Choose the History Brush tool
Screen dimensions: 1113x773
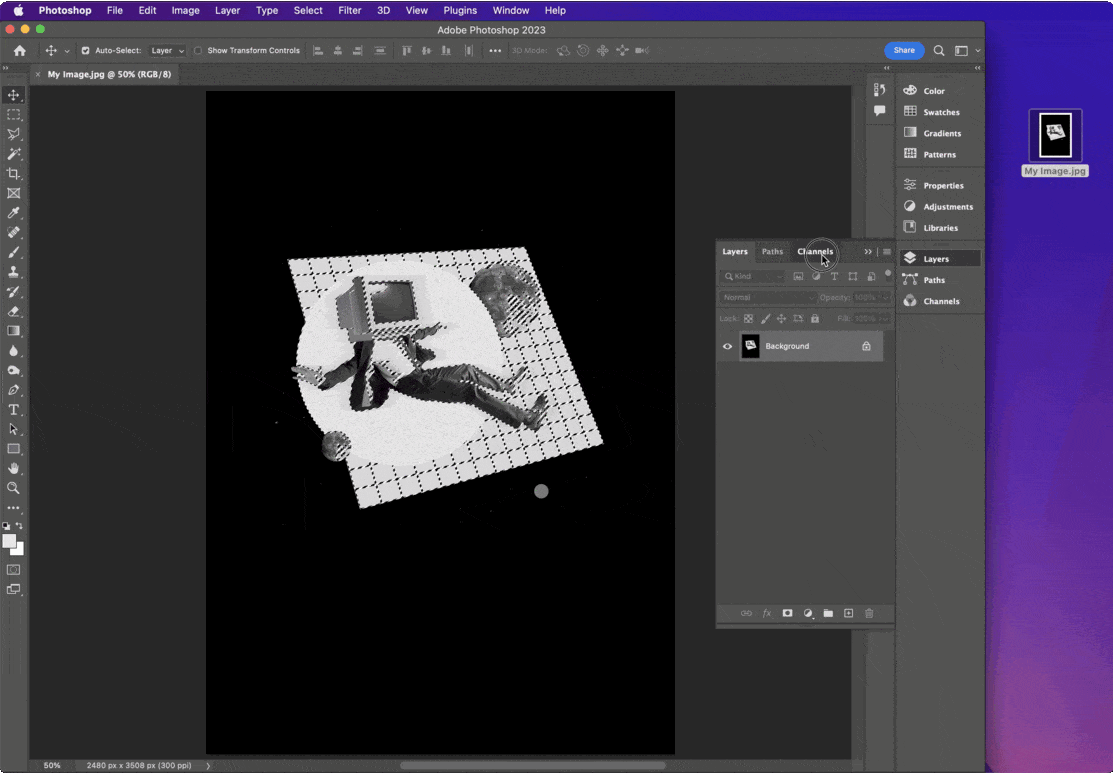click(x=13, y=292)
